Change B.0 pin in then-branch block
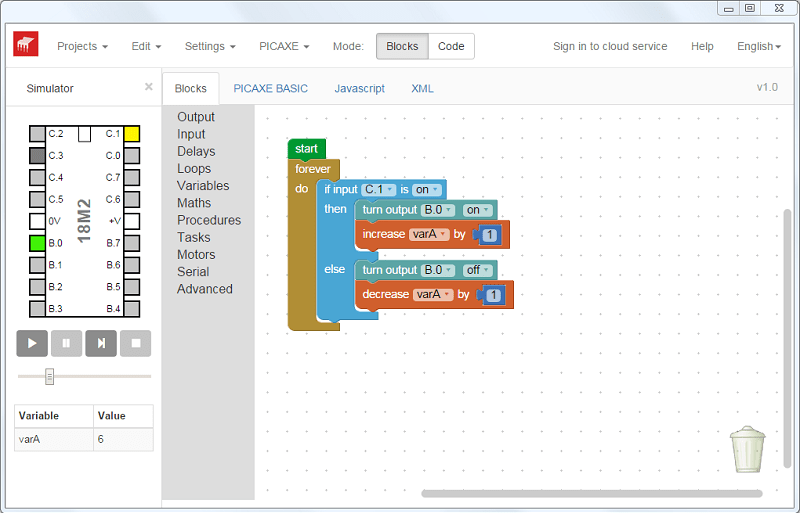Image resolution: width=800 pixels, height=513 pixels. [438, 210]
